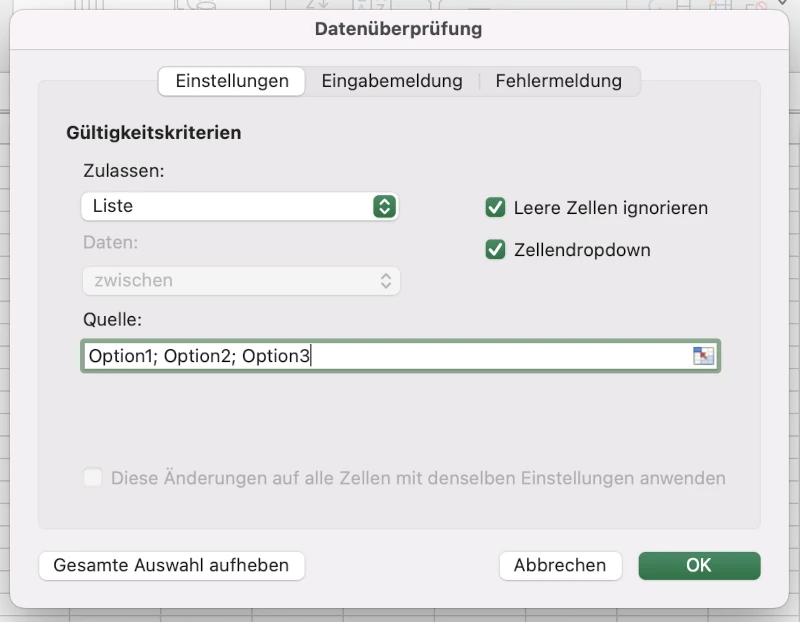Click Gesamte Auswahl aufheben button
The width and height of the screenshot is (800, 622).
pyautogui.click(x=171, y=565)
